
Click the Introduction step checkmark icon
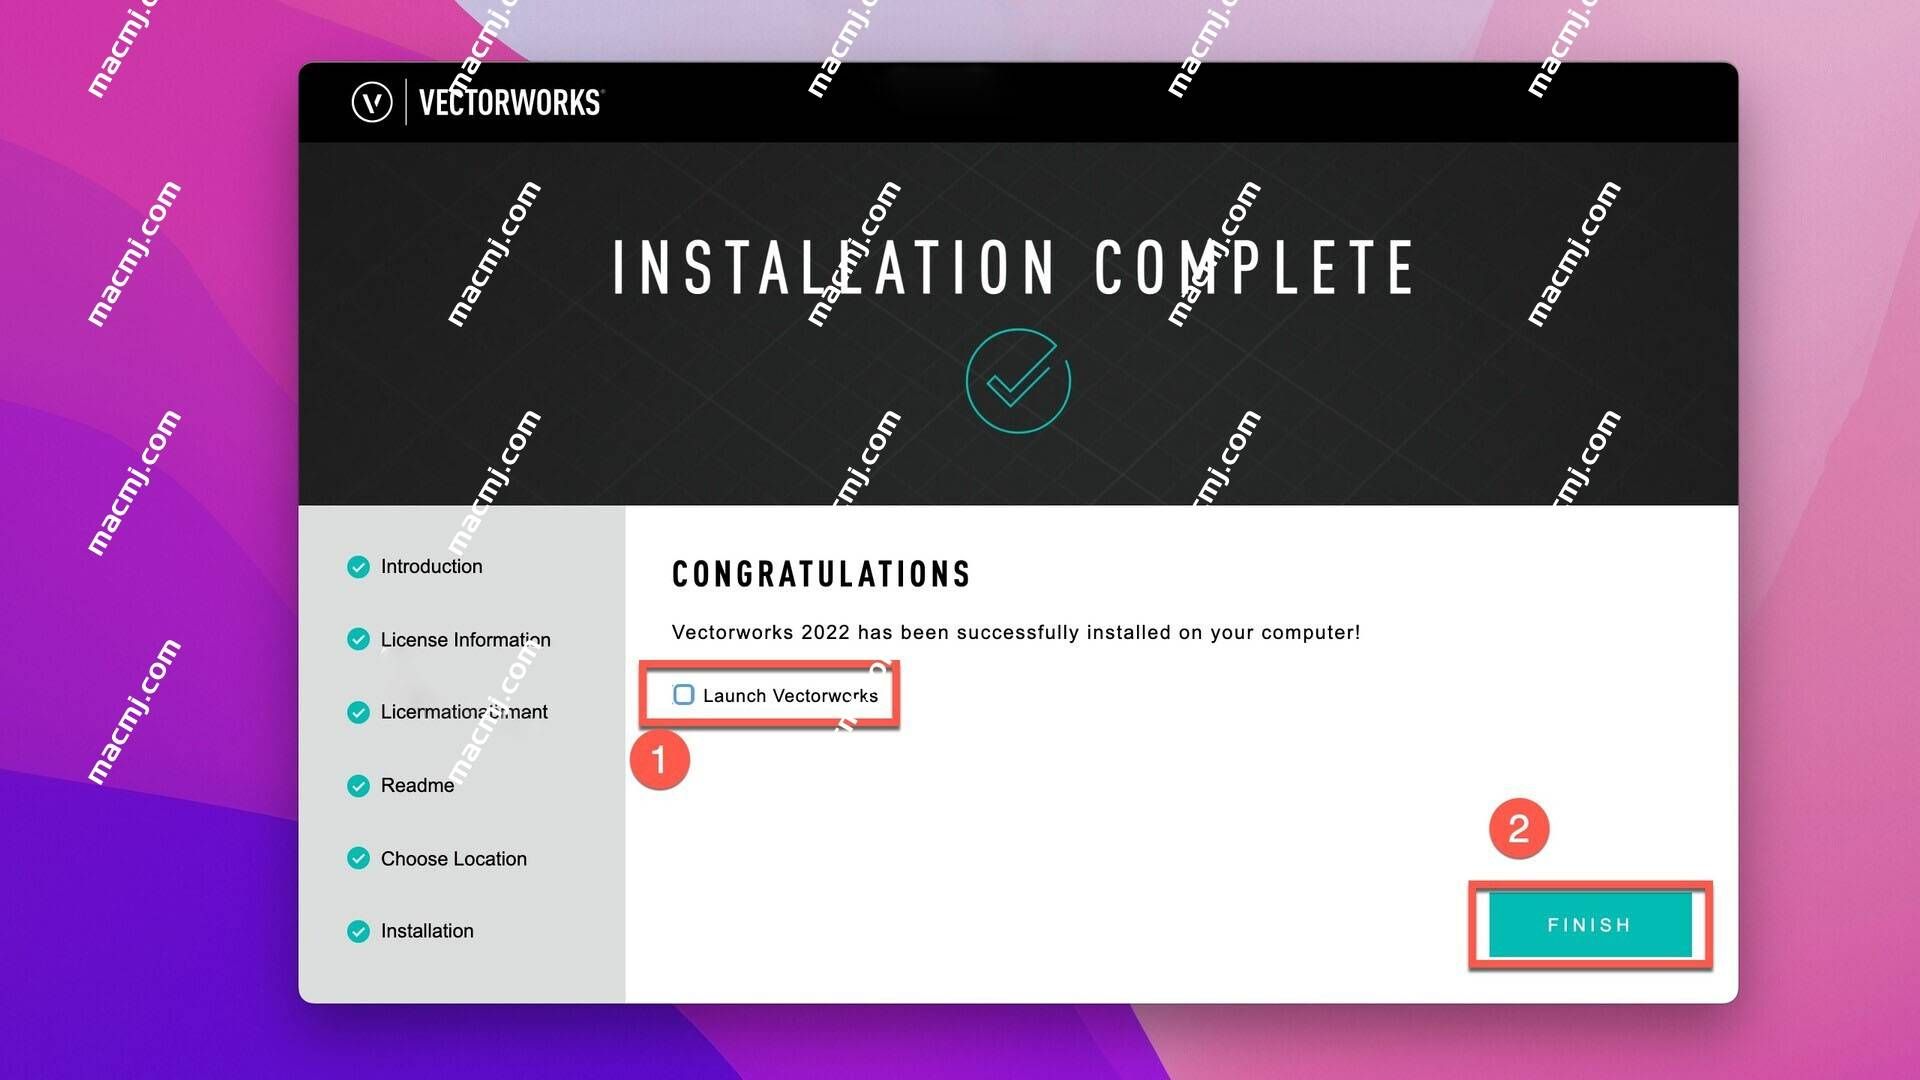[x=355, y=566]
